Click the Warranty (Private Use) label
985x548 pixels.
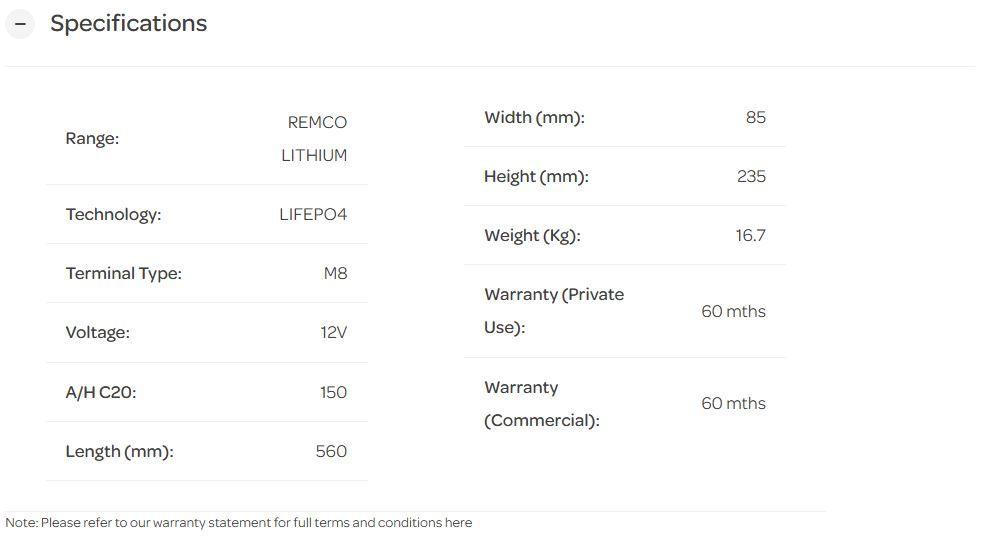coord(554,311)
